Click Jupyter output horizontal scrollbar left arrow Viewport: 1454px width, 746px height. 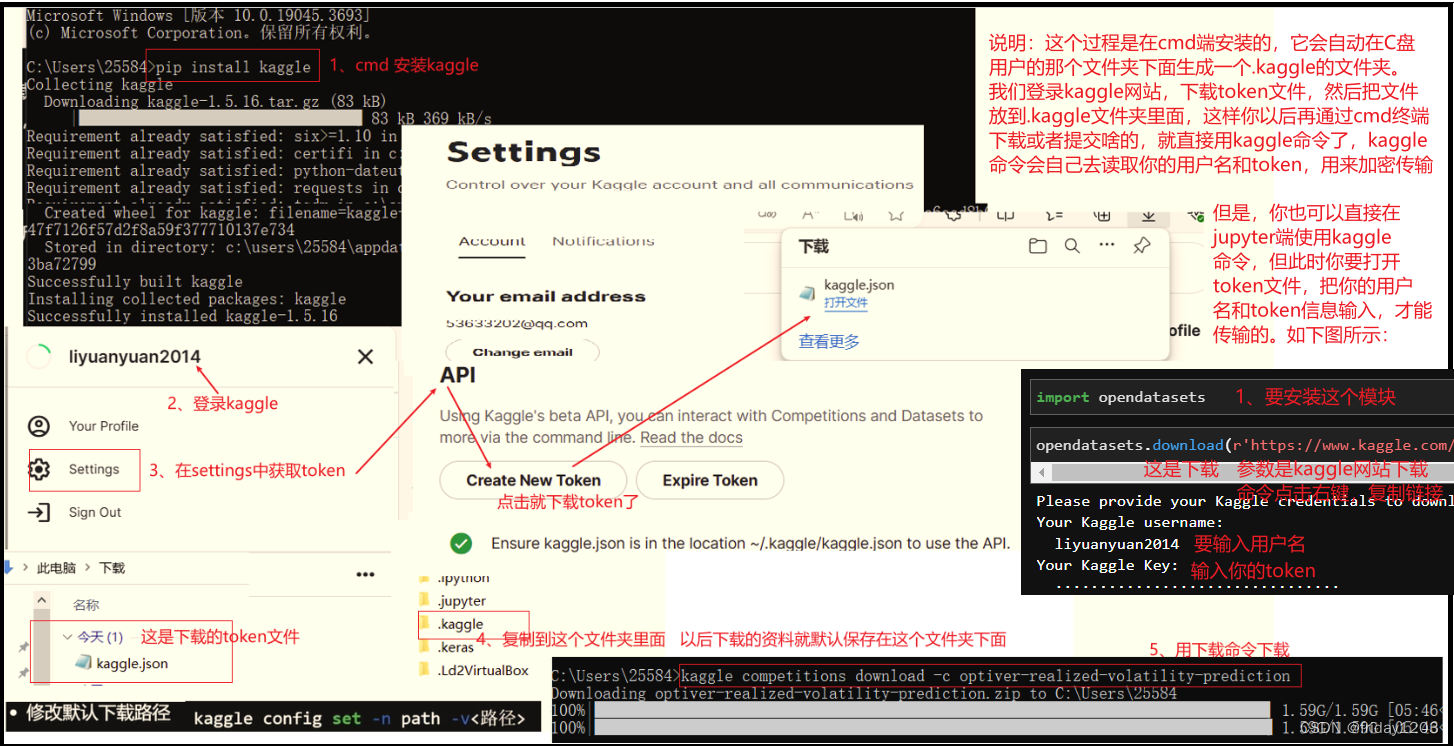point(1041,473)
